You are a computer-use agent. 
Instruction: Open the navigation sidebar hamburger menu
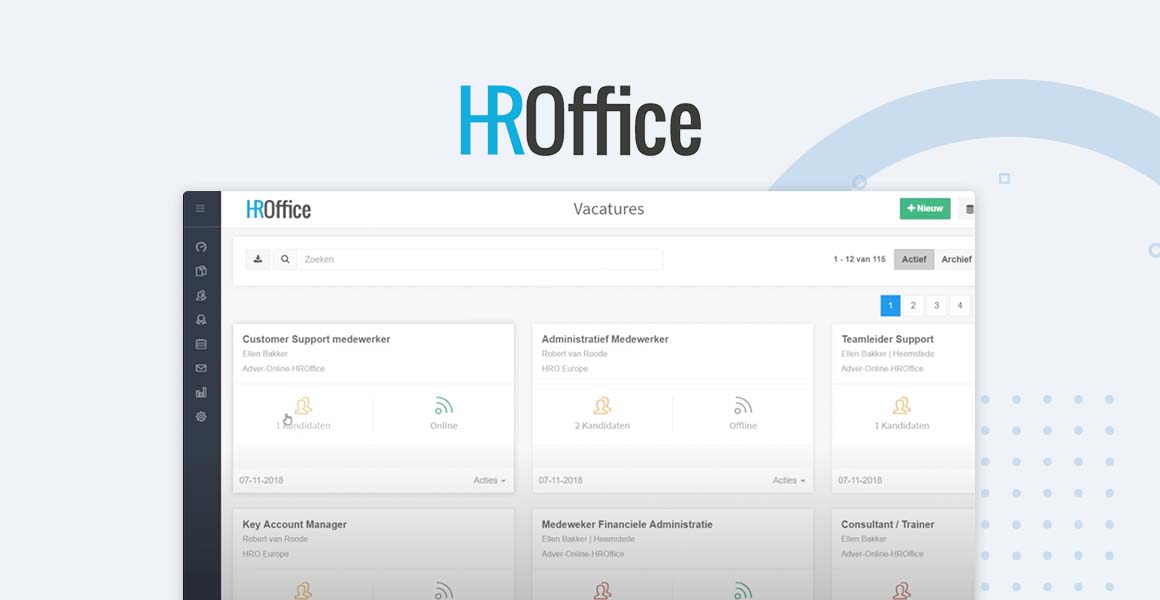pyautogui.click(x=200, y=207)
